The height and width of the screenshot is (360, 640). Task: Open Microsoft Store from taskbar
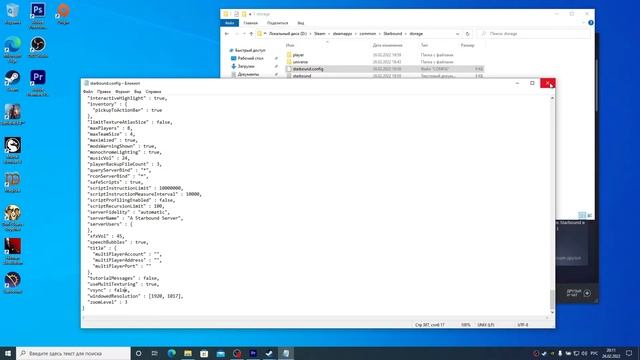point(204,353)
